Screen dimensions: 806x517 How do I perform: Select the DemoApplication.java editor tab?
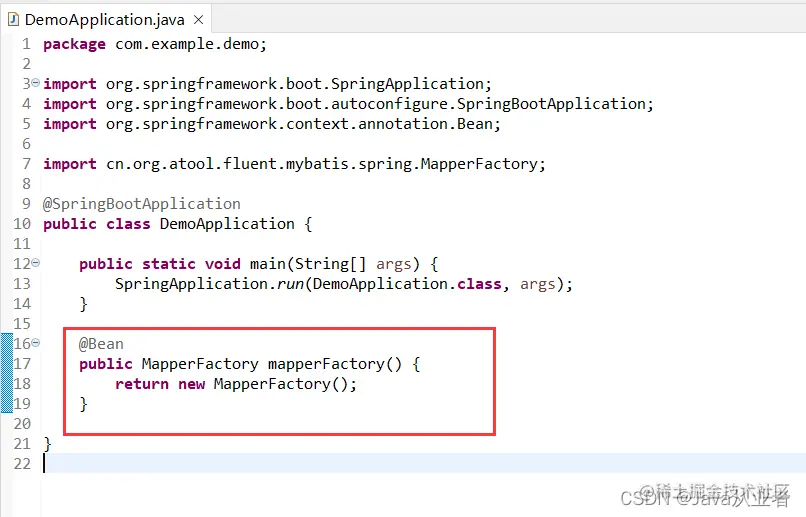pyautogui.click(x=106, y=20)
